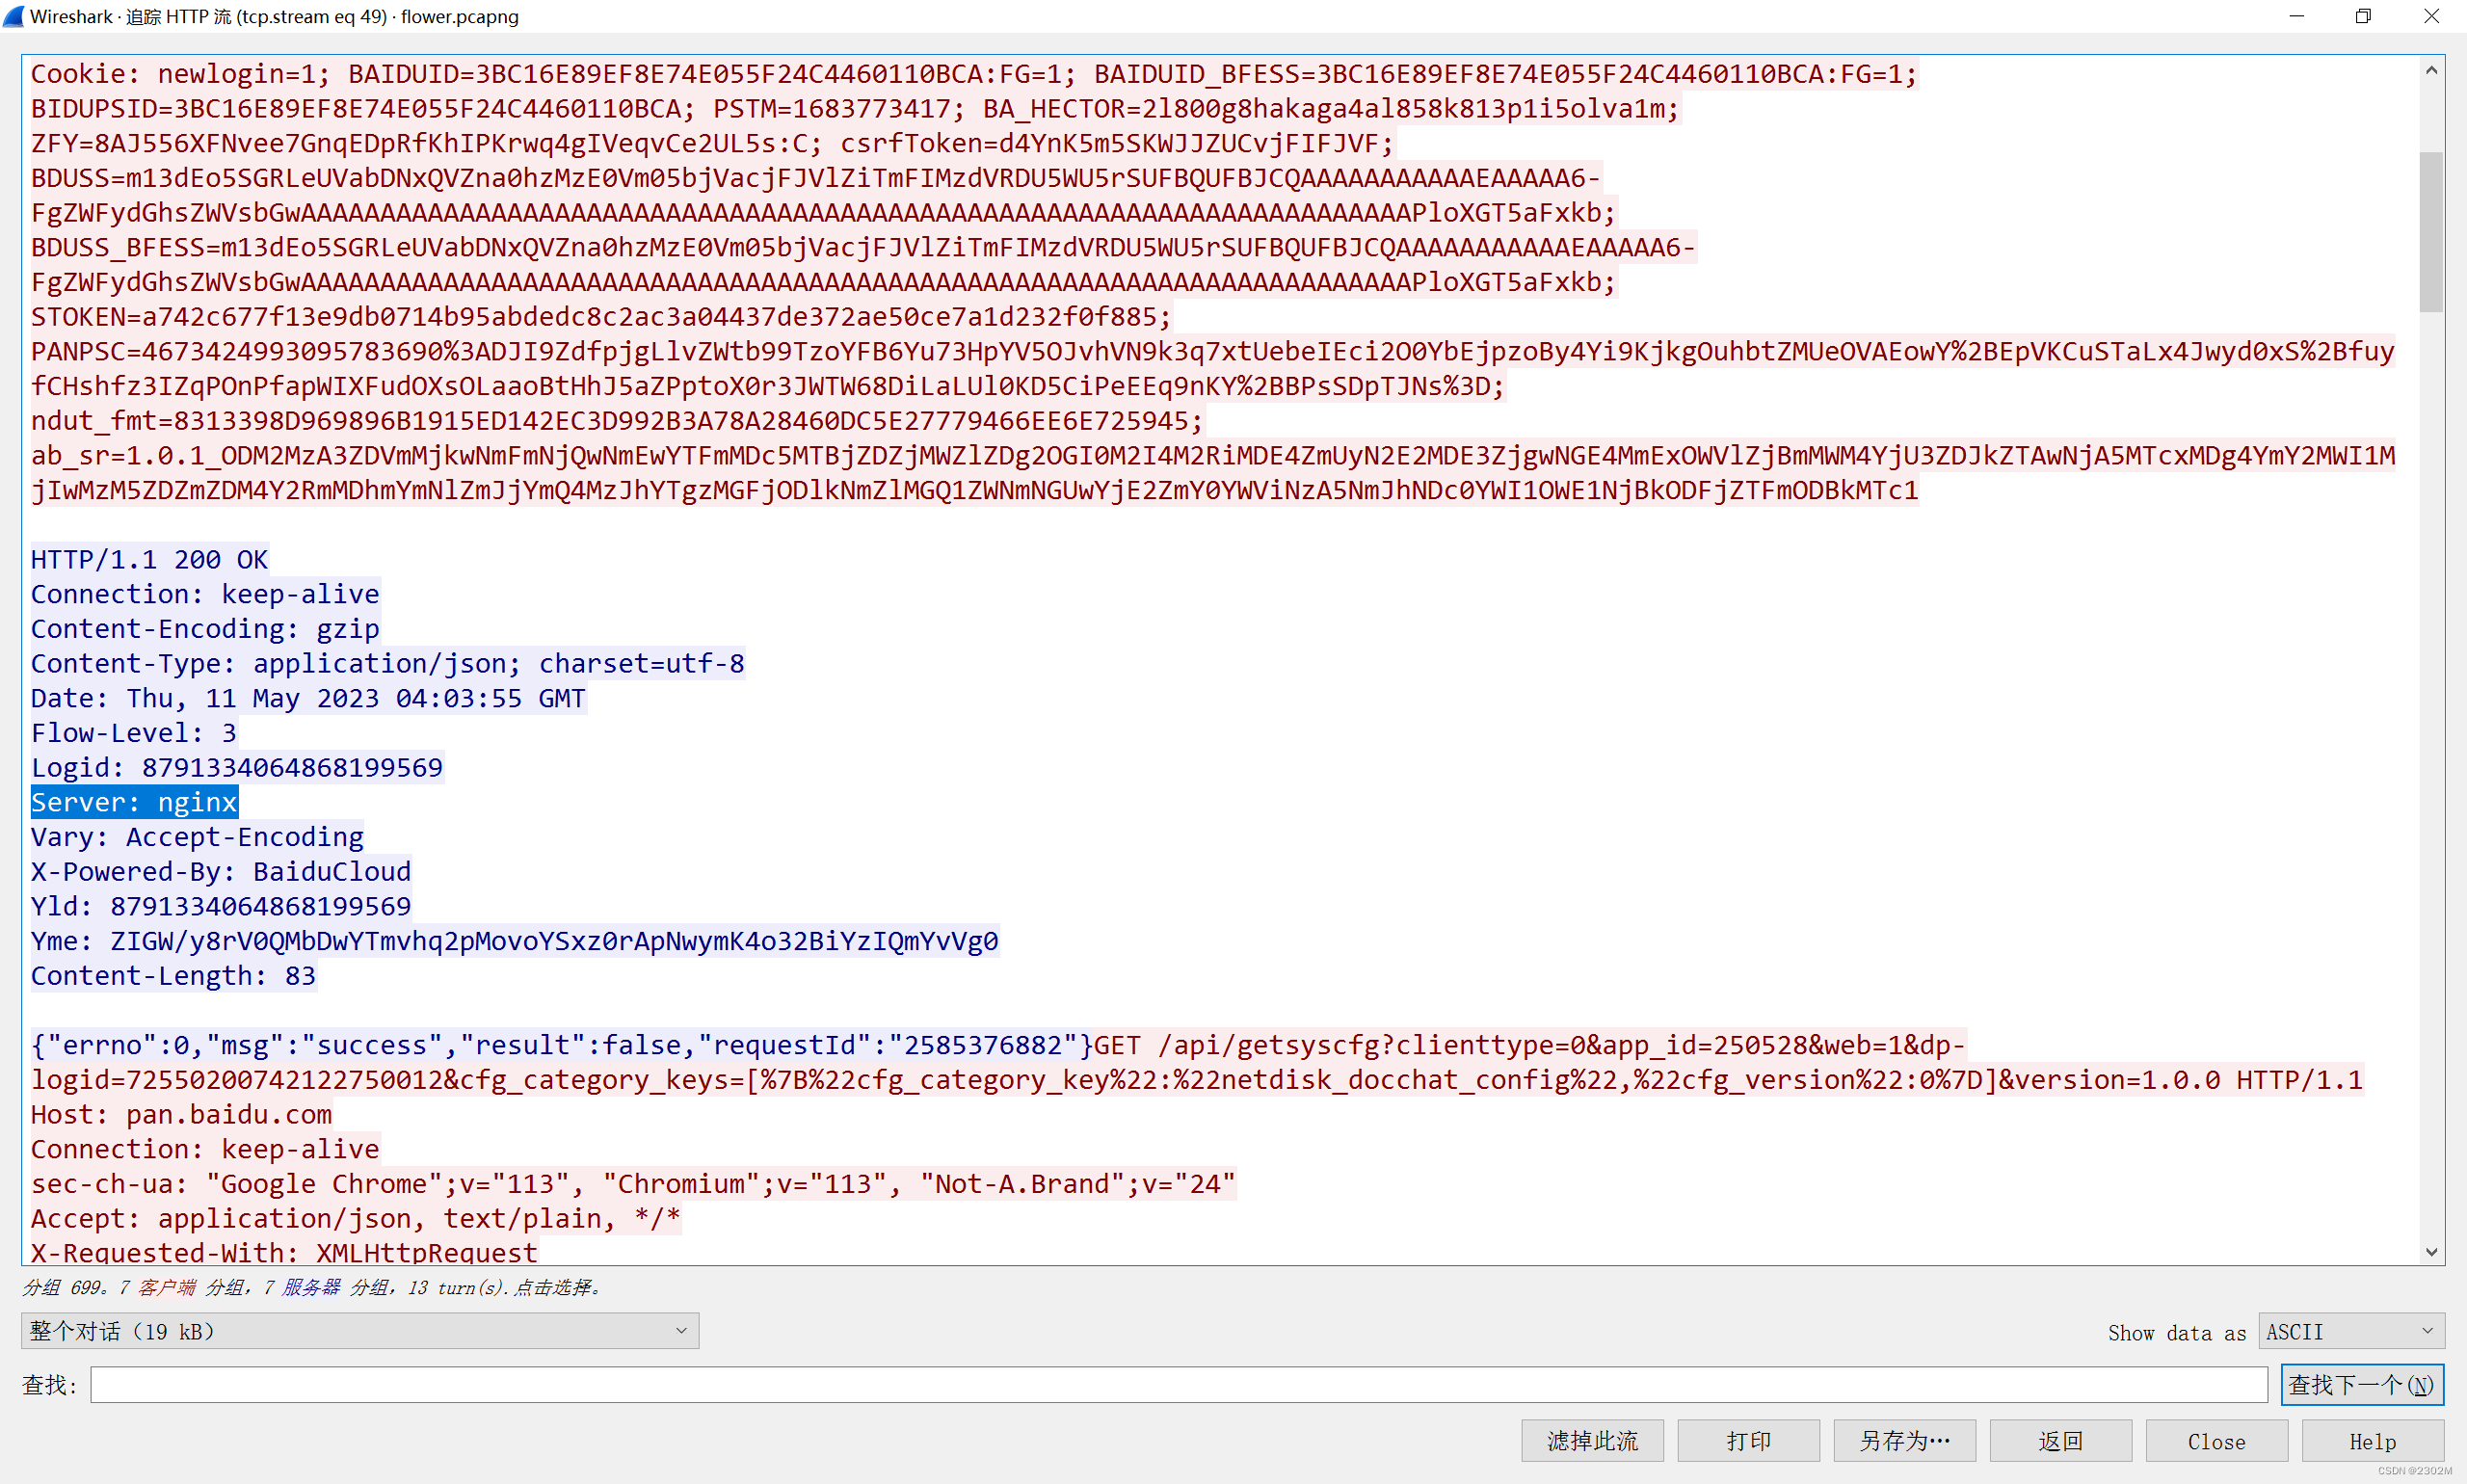2467x1484 pixels.
Task: Click the Logid: 8791334064868199569 line
Action: [x=237, y=767]
